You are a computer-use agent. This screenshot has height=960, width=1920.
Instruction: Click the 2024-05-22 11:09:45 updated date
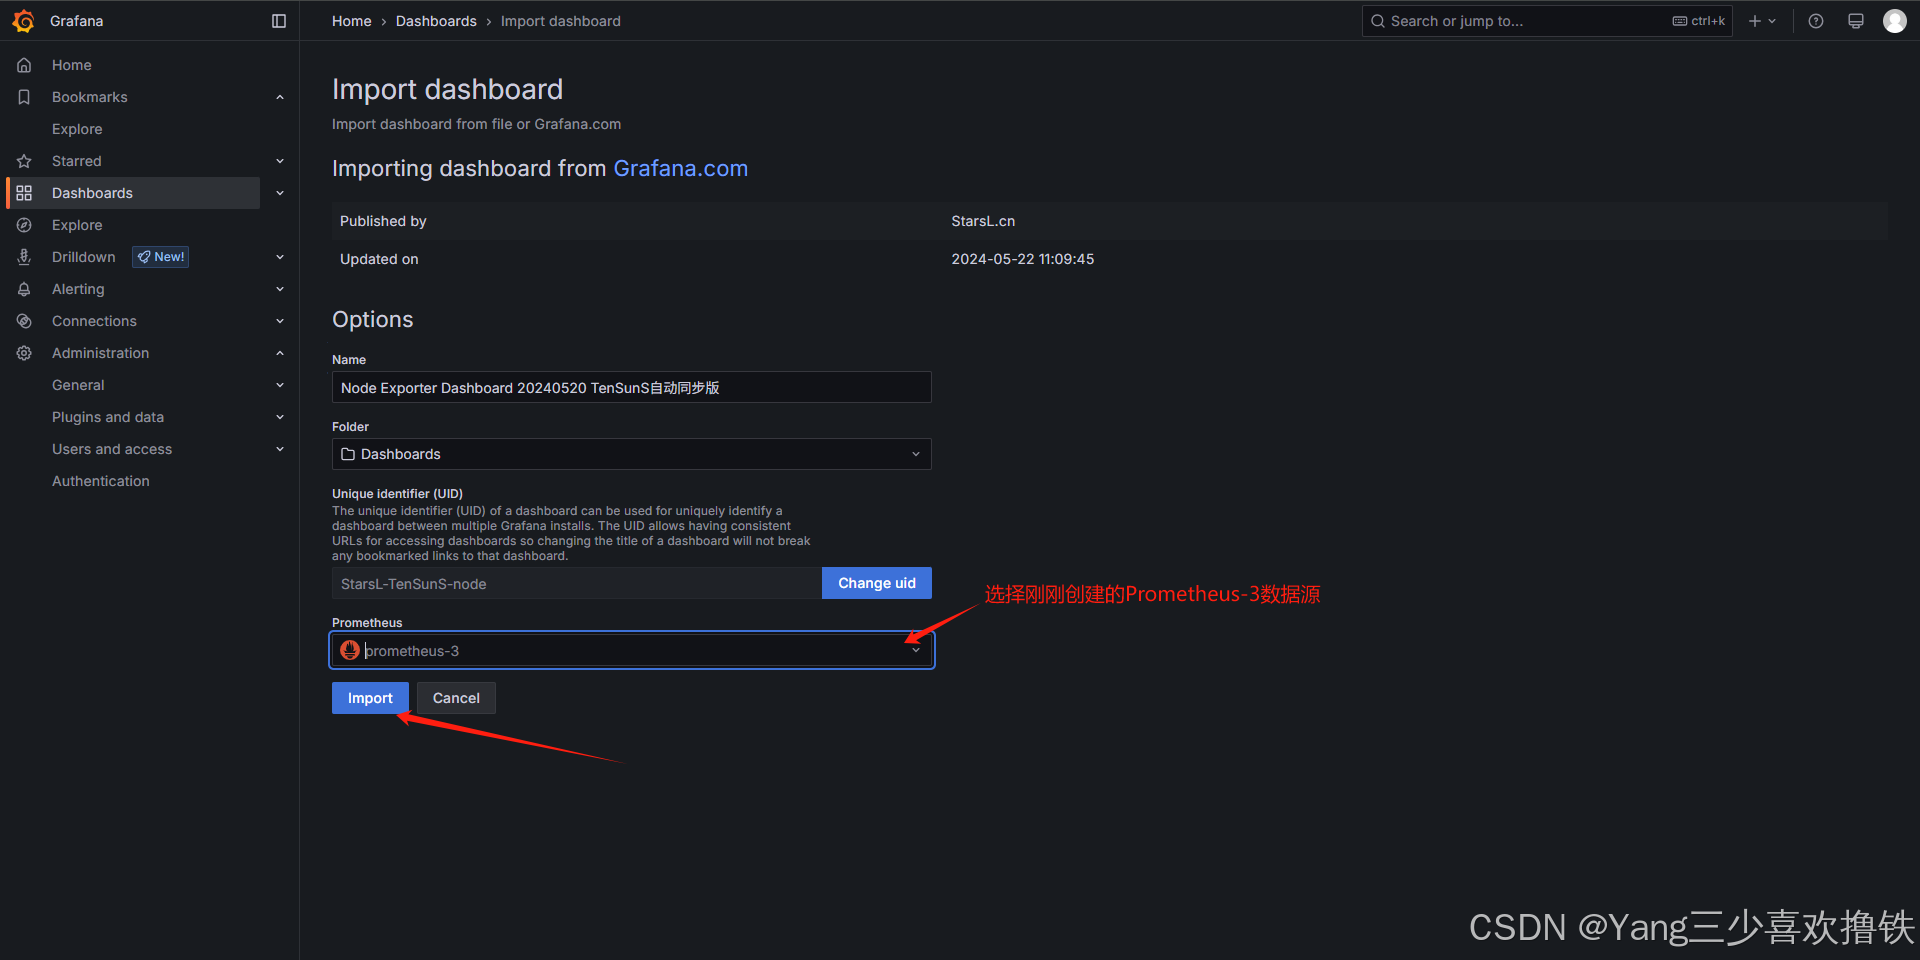coord(1022,259)
